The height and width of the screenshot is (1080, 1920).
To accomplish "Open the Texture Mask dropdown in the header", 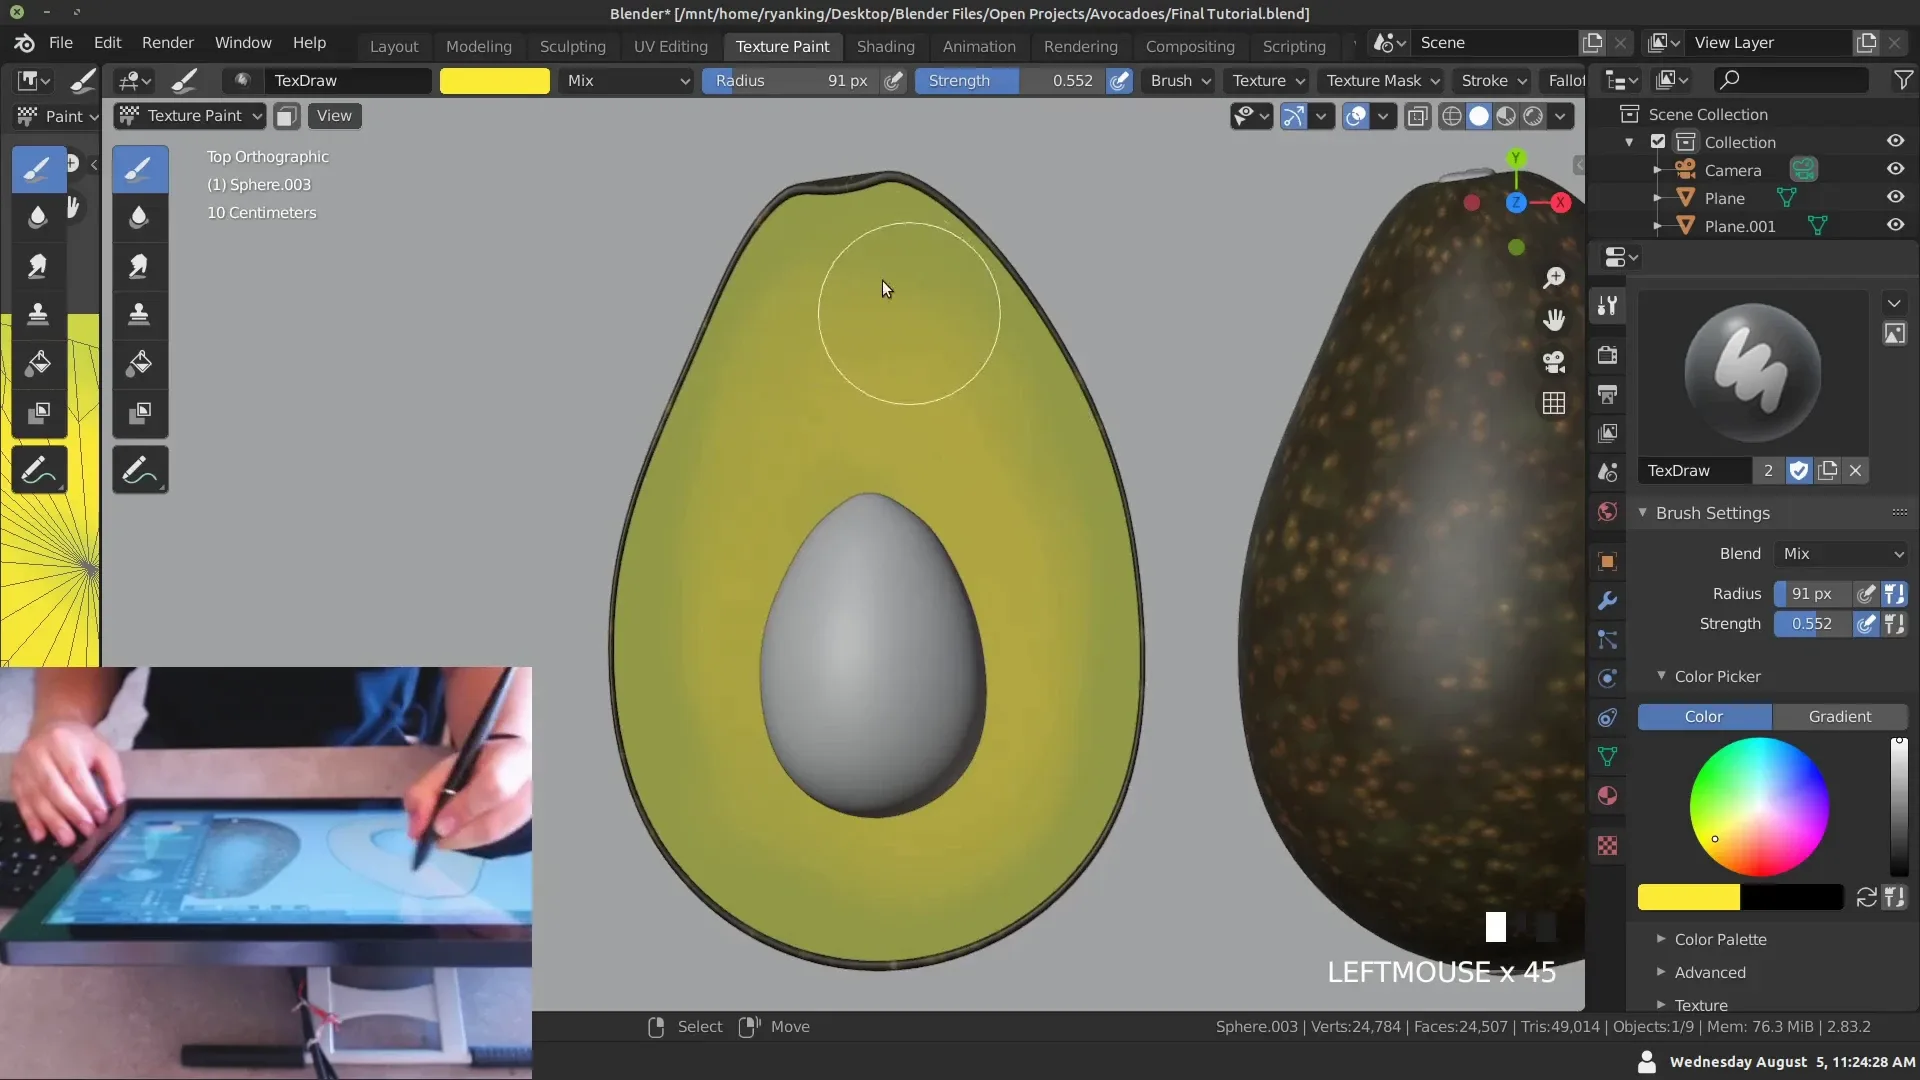I will 1381,80.
